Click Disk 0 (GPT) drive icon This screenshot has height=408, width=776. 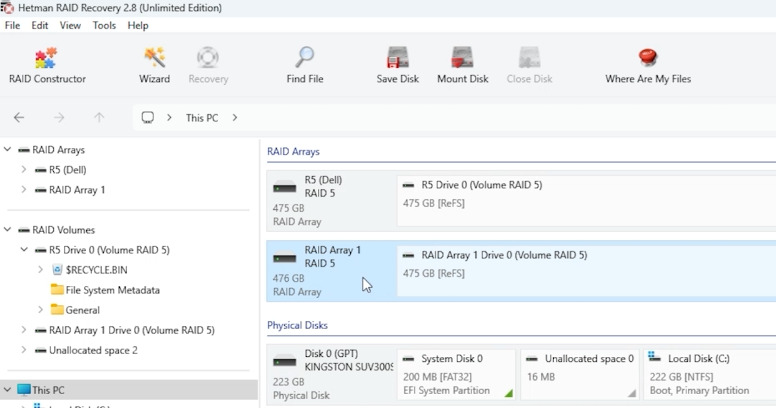(285, 361)
